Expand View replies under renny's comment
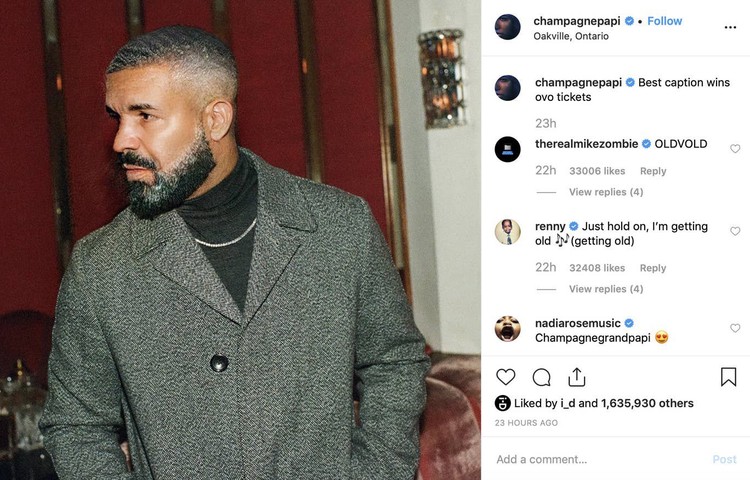 tap(606, 289)
